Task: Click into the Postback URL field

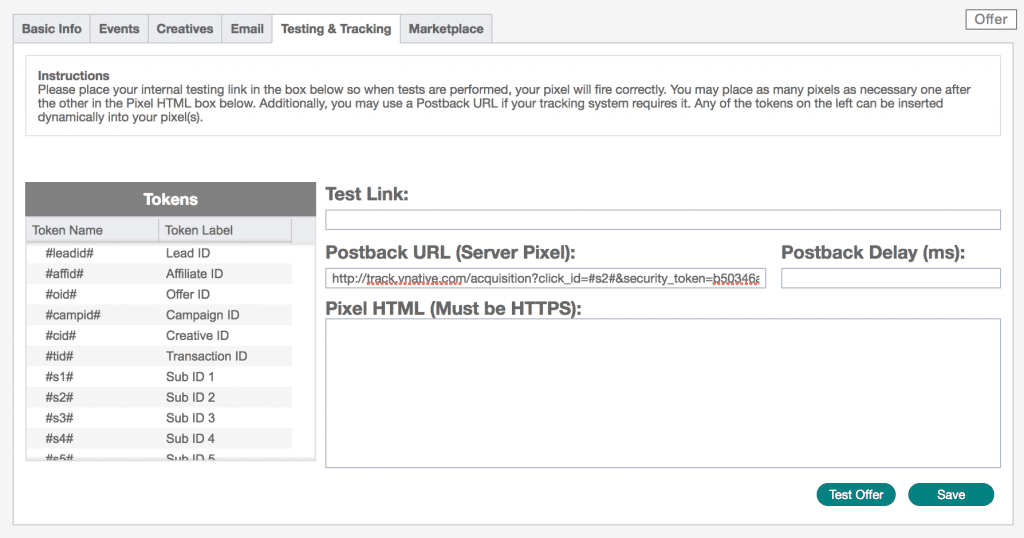Action: coord(545,279)
